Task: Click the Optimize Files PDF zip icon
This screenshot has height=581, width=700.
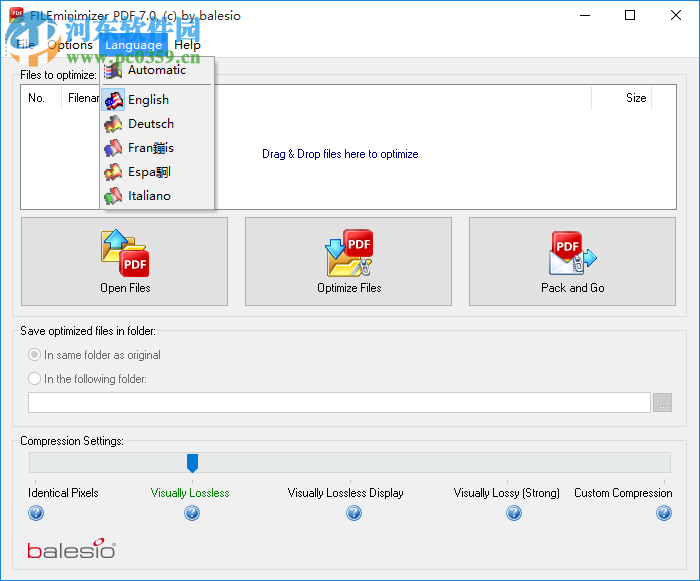Action: pyautogui.click(x=350, y=253)
